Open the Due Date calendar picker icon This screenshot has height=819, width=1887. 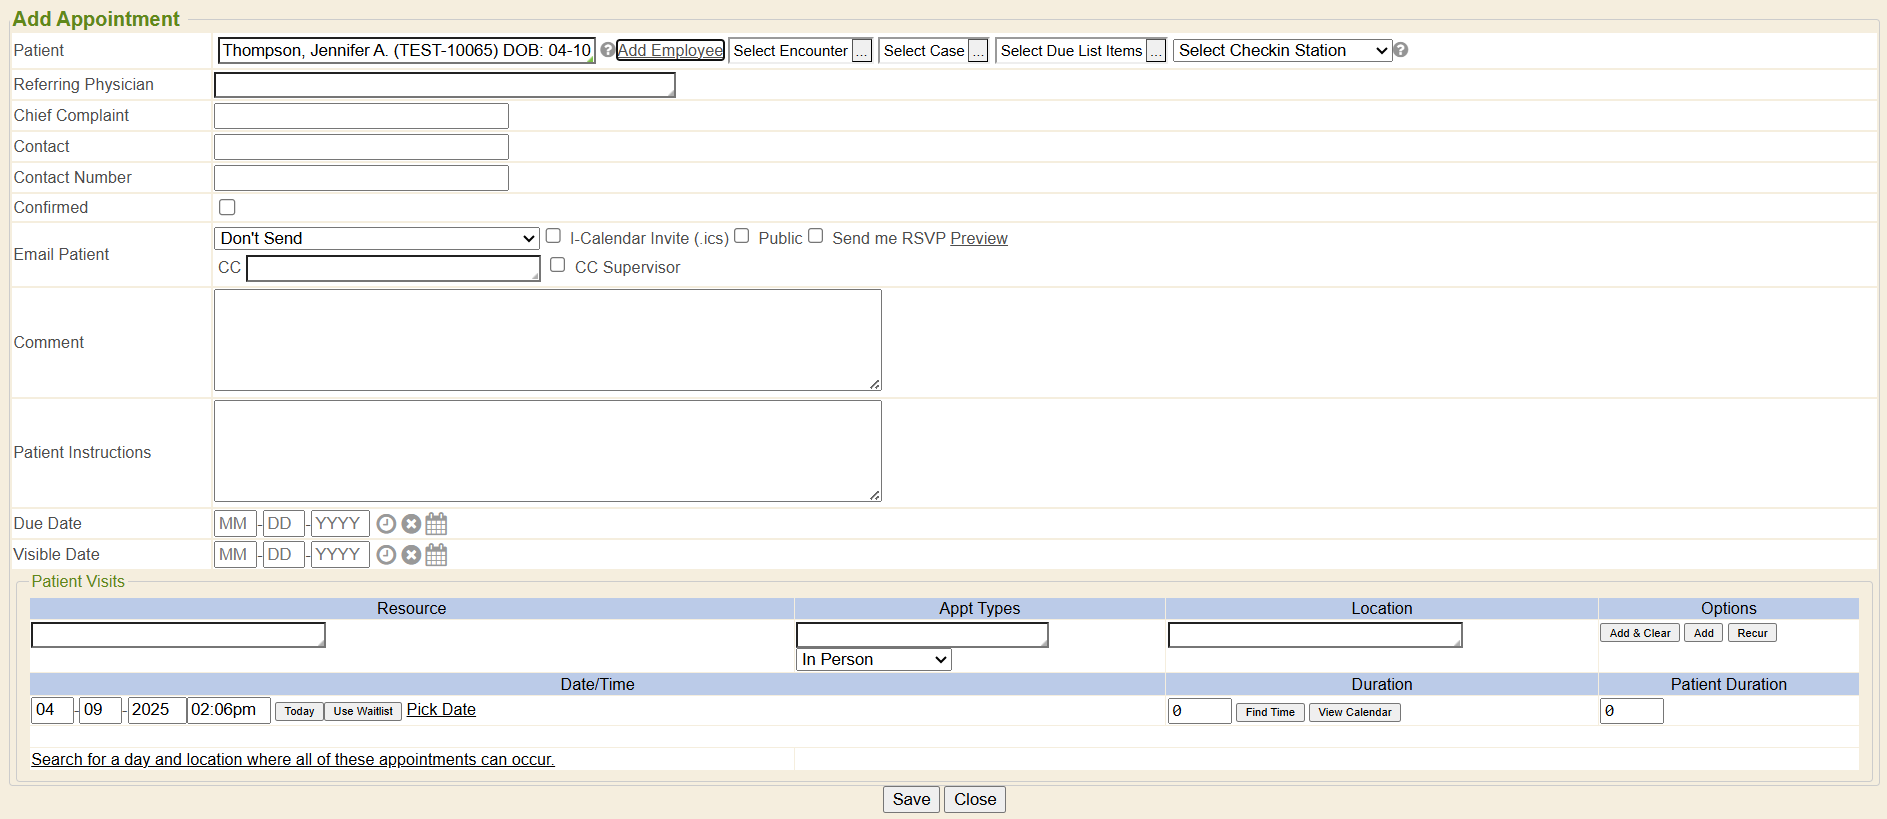(x=436, y=524)
